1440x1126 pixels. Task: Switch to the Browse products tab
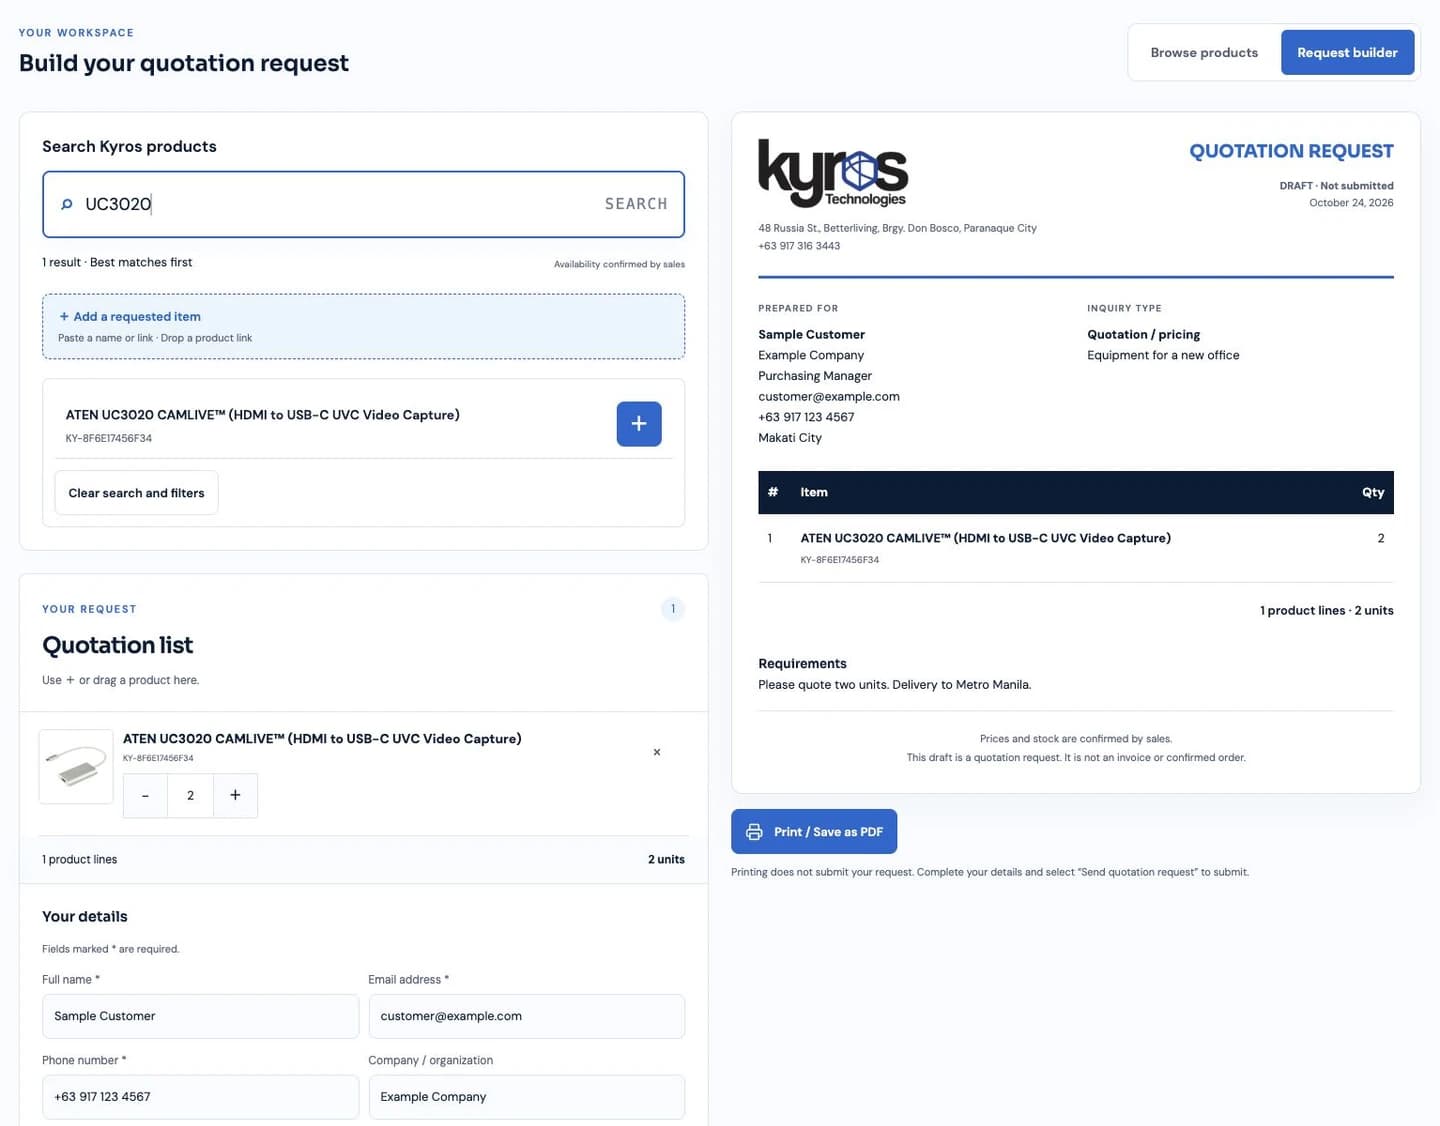tap(1204, 53)
